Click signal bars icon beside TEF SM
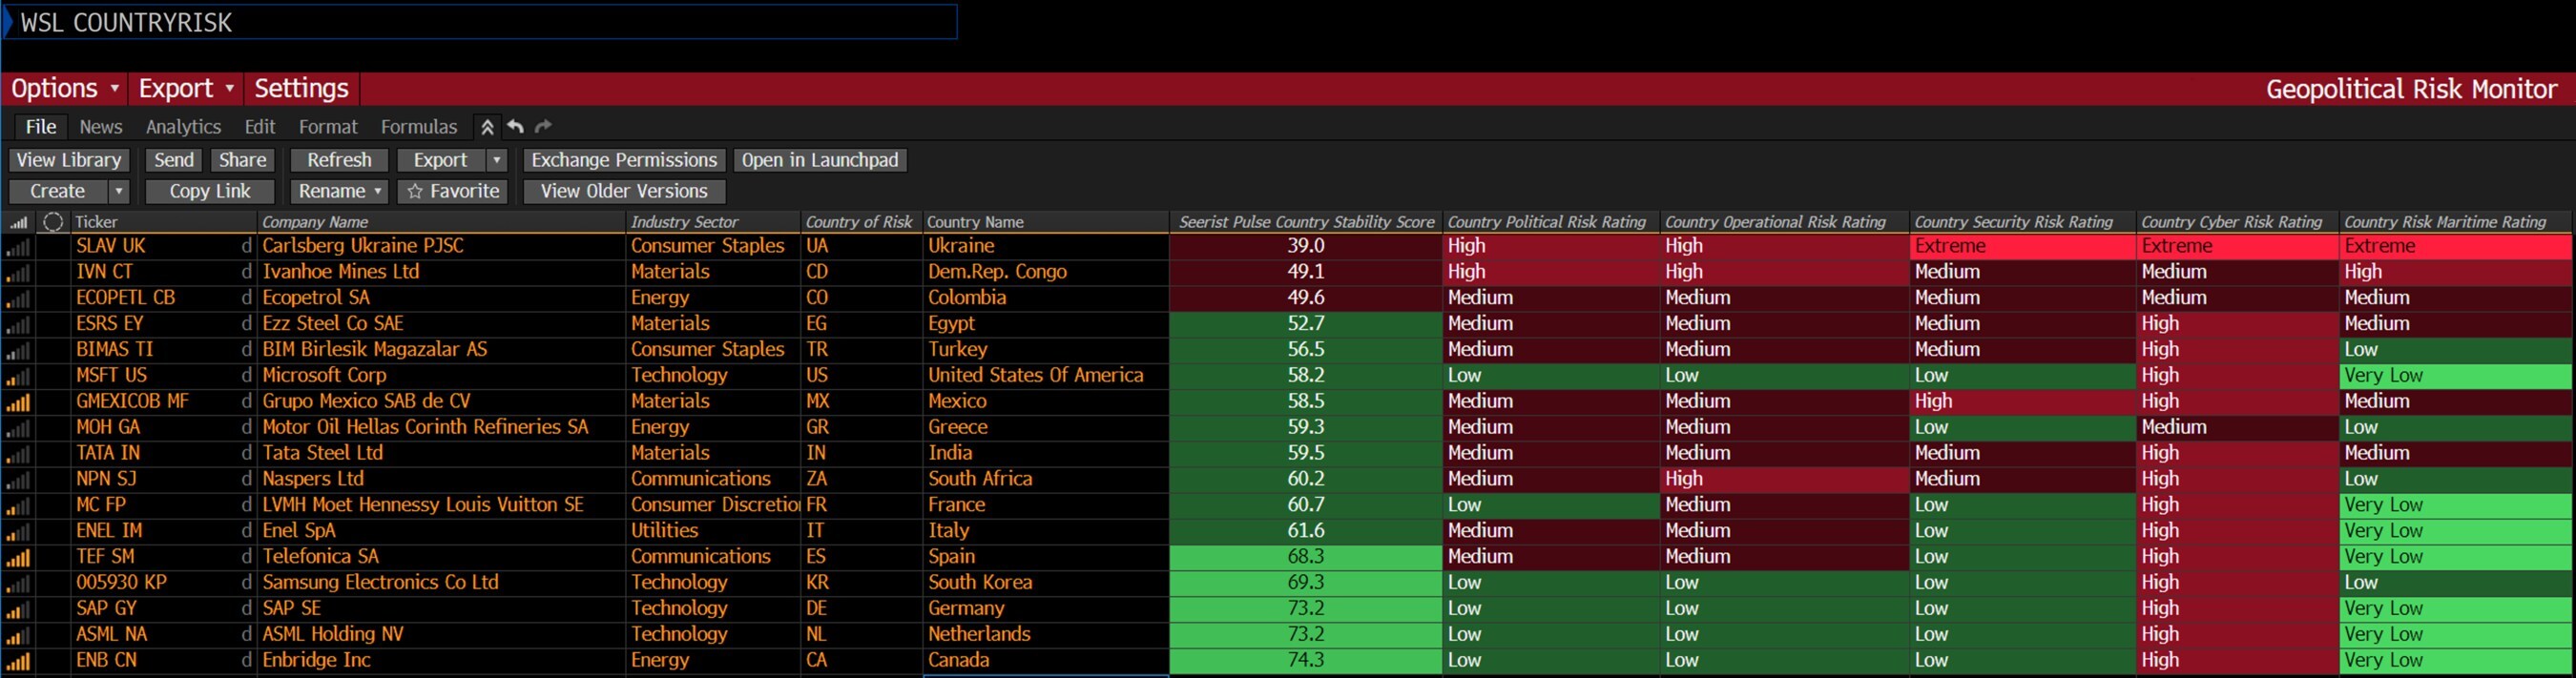 point(18,557)
